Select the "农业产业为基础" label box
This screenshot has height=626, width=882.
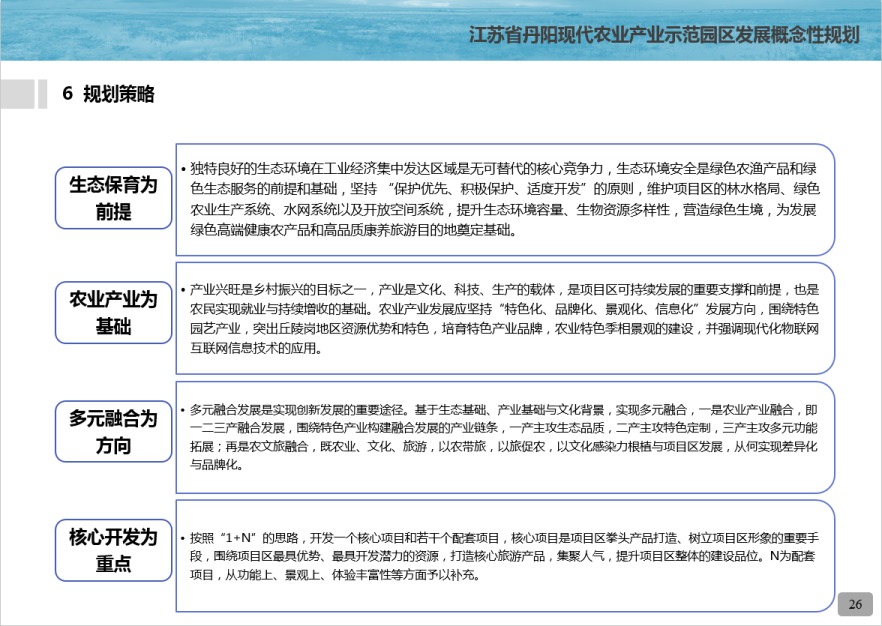pyautogui.click(x=114, y=313)
